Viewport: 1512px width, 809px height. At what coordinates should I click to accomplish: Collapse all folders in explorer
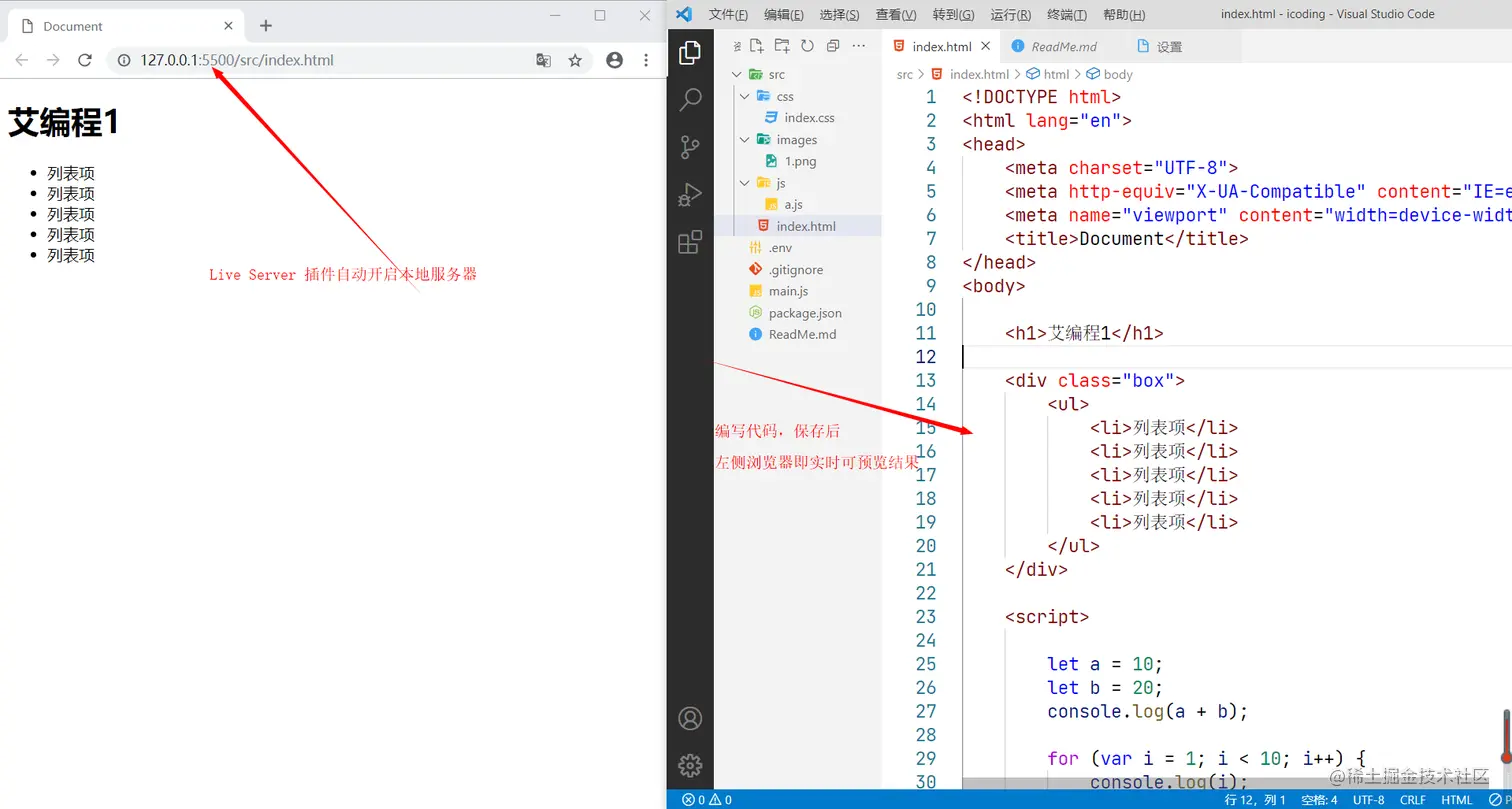[x=832, y=46]
